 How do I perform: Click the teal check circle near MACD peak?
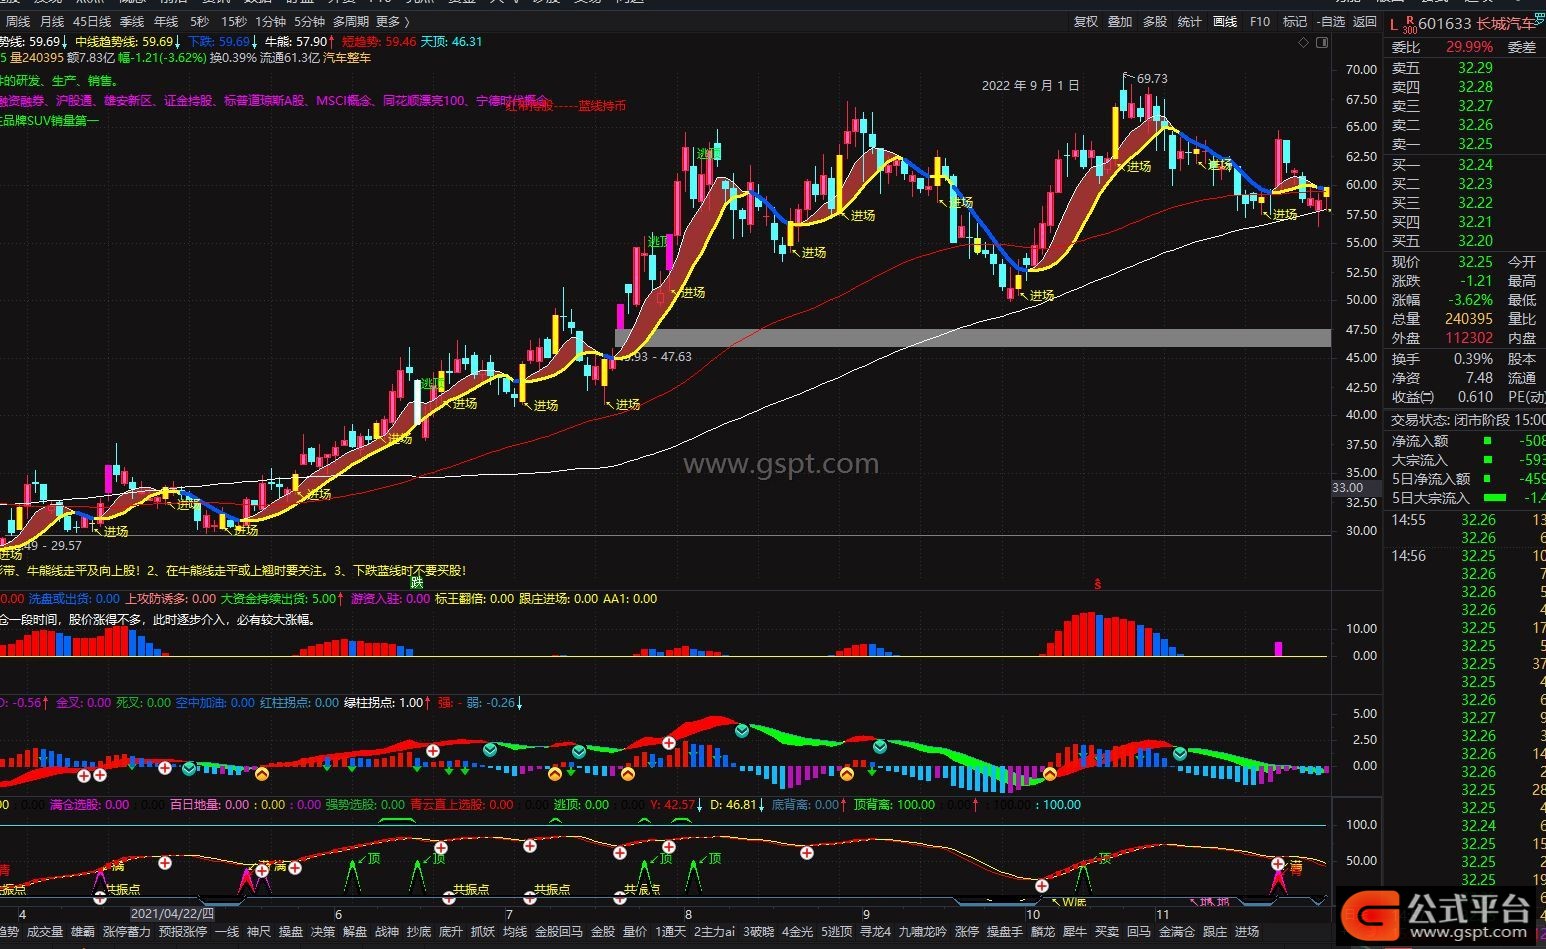pyautogui.click(x=742, y=731)
